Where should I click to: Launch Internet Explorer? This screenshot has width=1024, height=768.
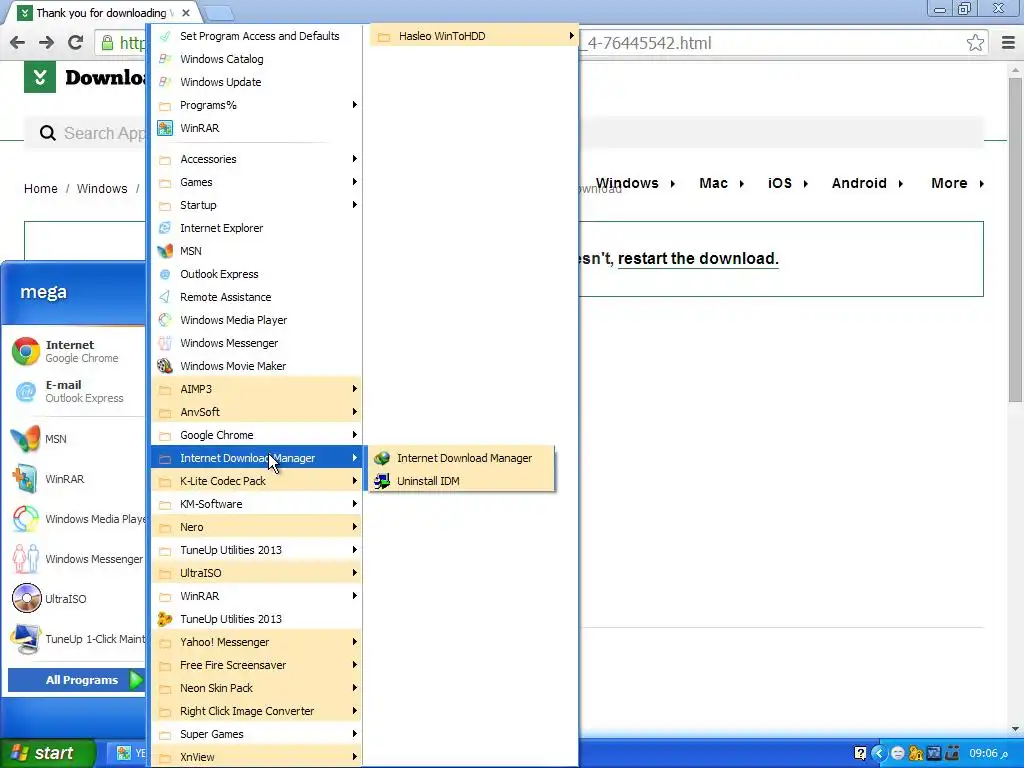coord(257,228)
